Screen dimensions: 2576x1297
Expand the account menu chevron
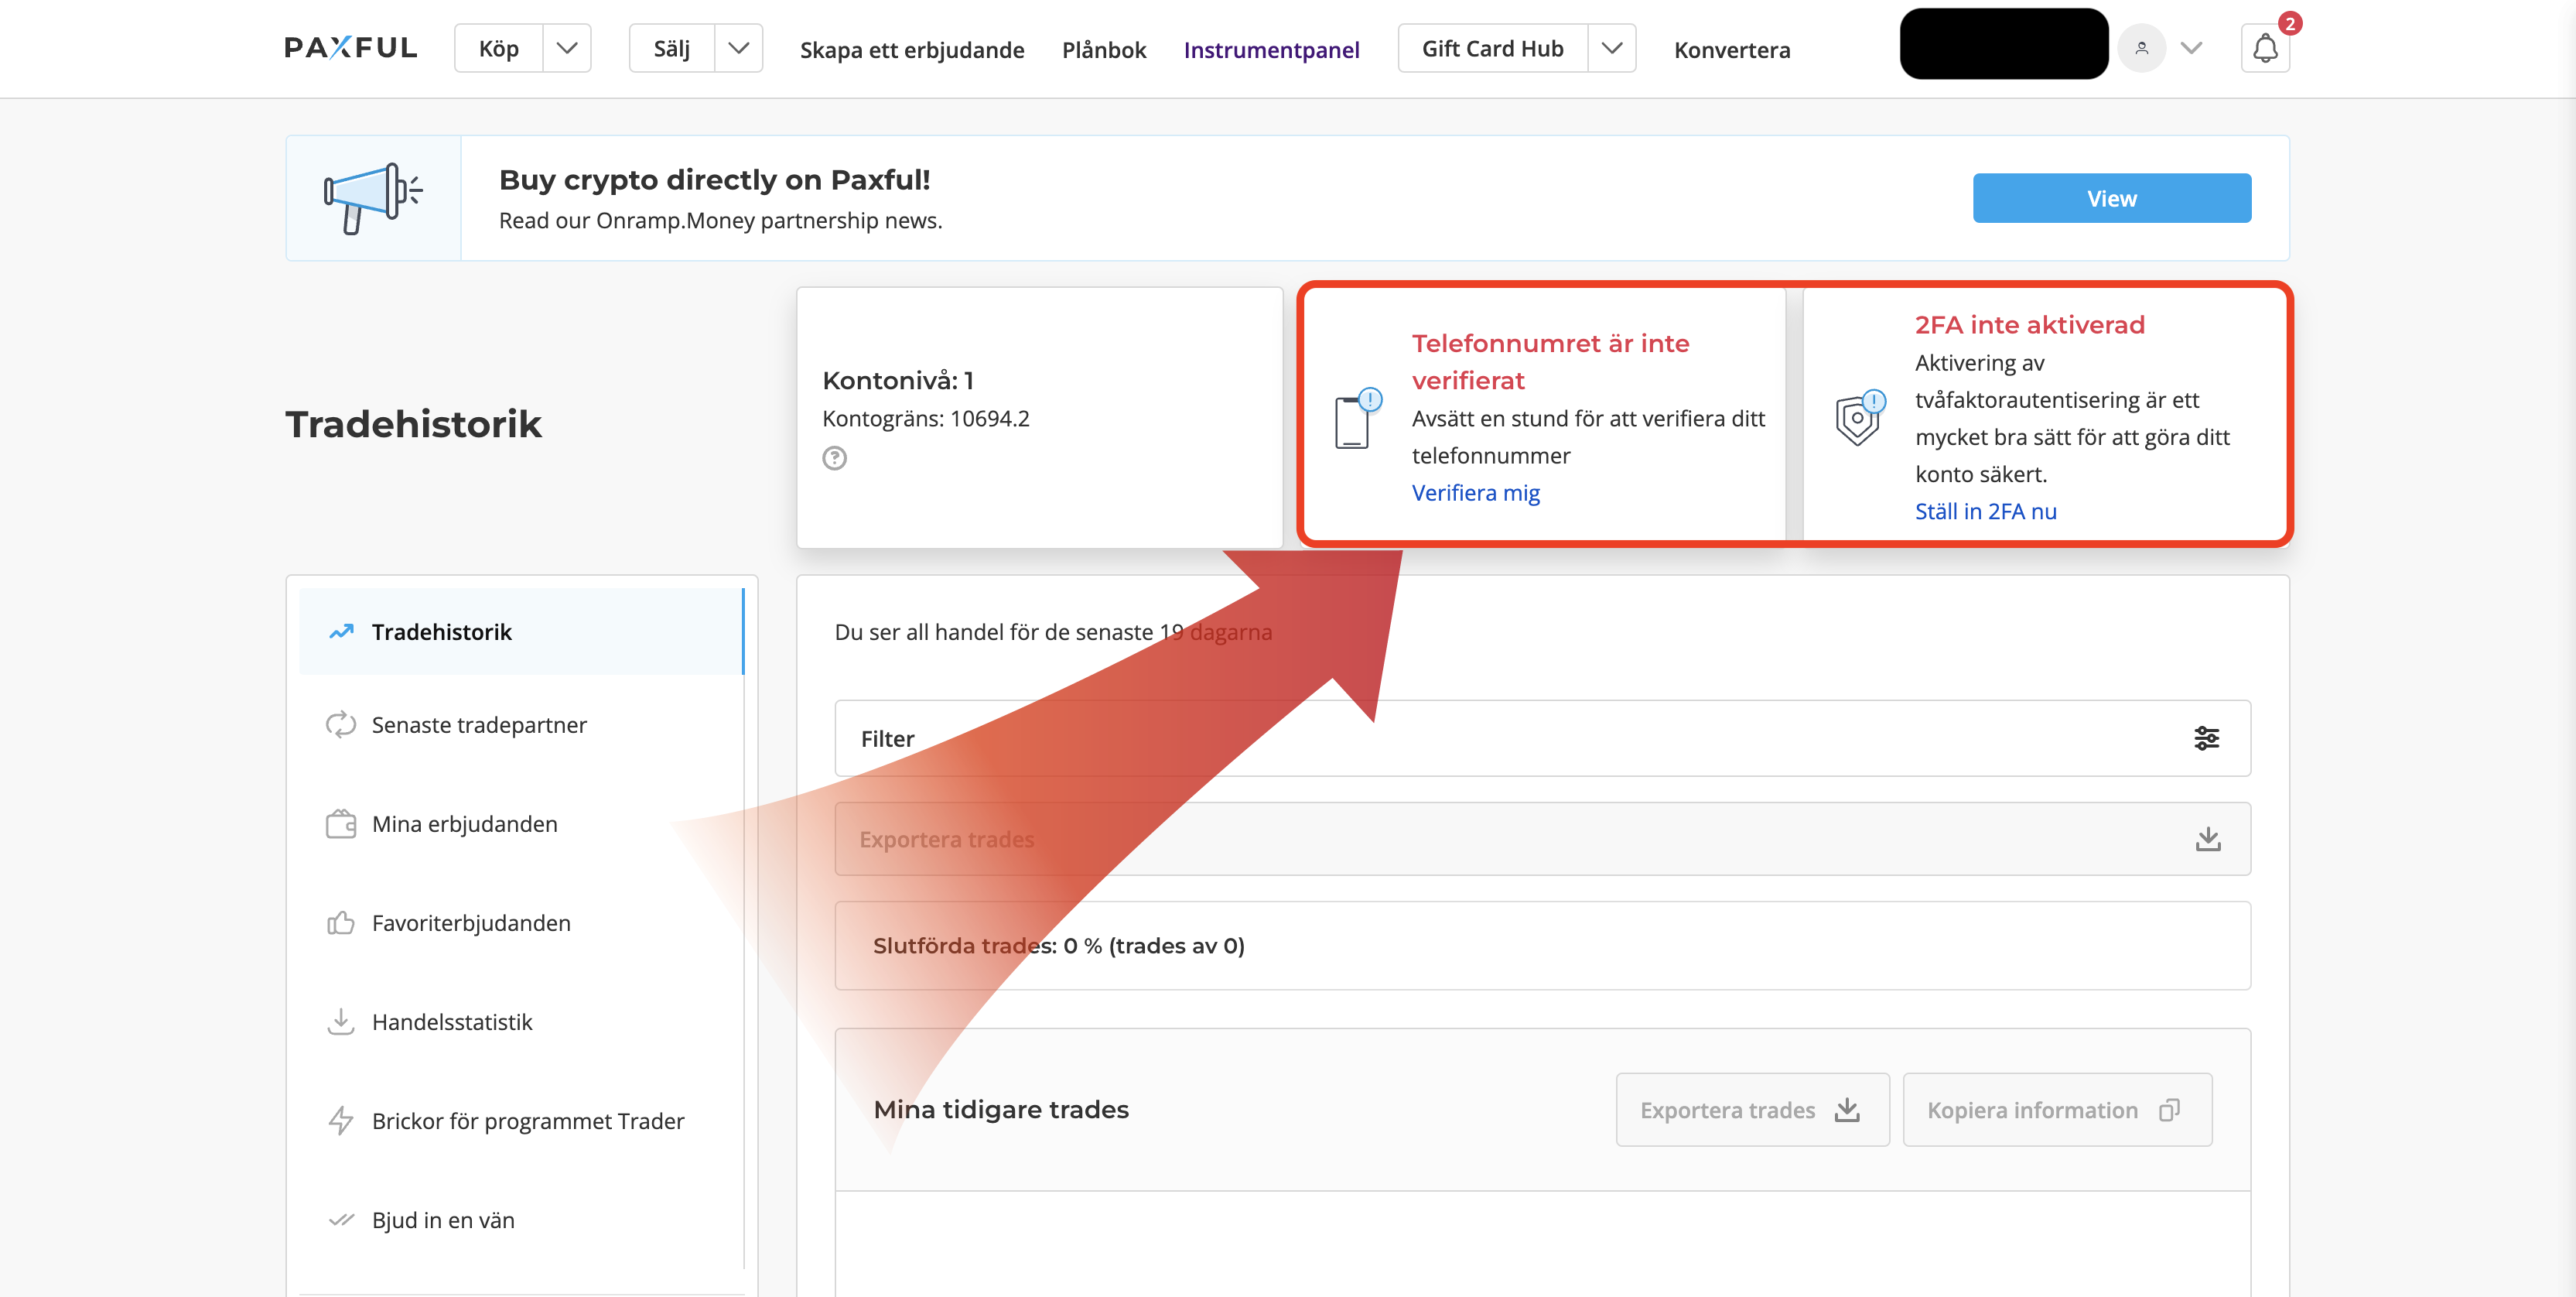[x=2191, y=48]
